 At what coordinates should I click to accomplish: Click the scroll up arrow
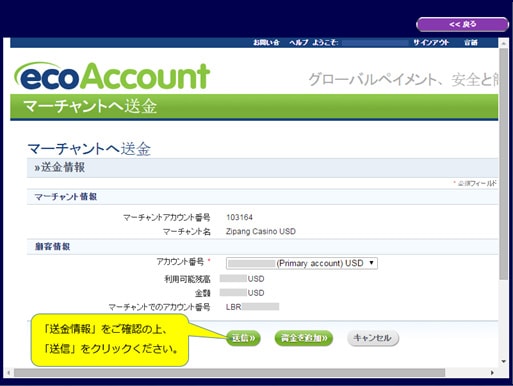(x=503, y=42)
